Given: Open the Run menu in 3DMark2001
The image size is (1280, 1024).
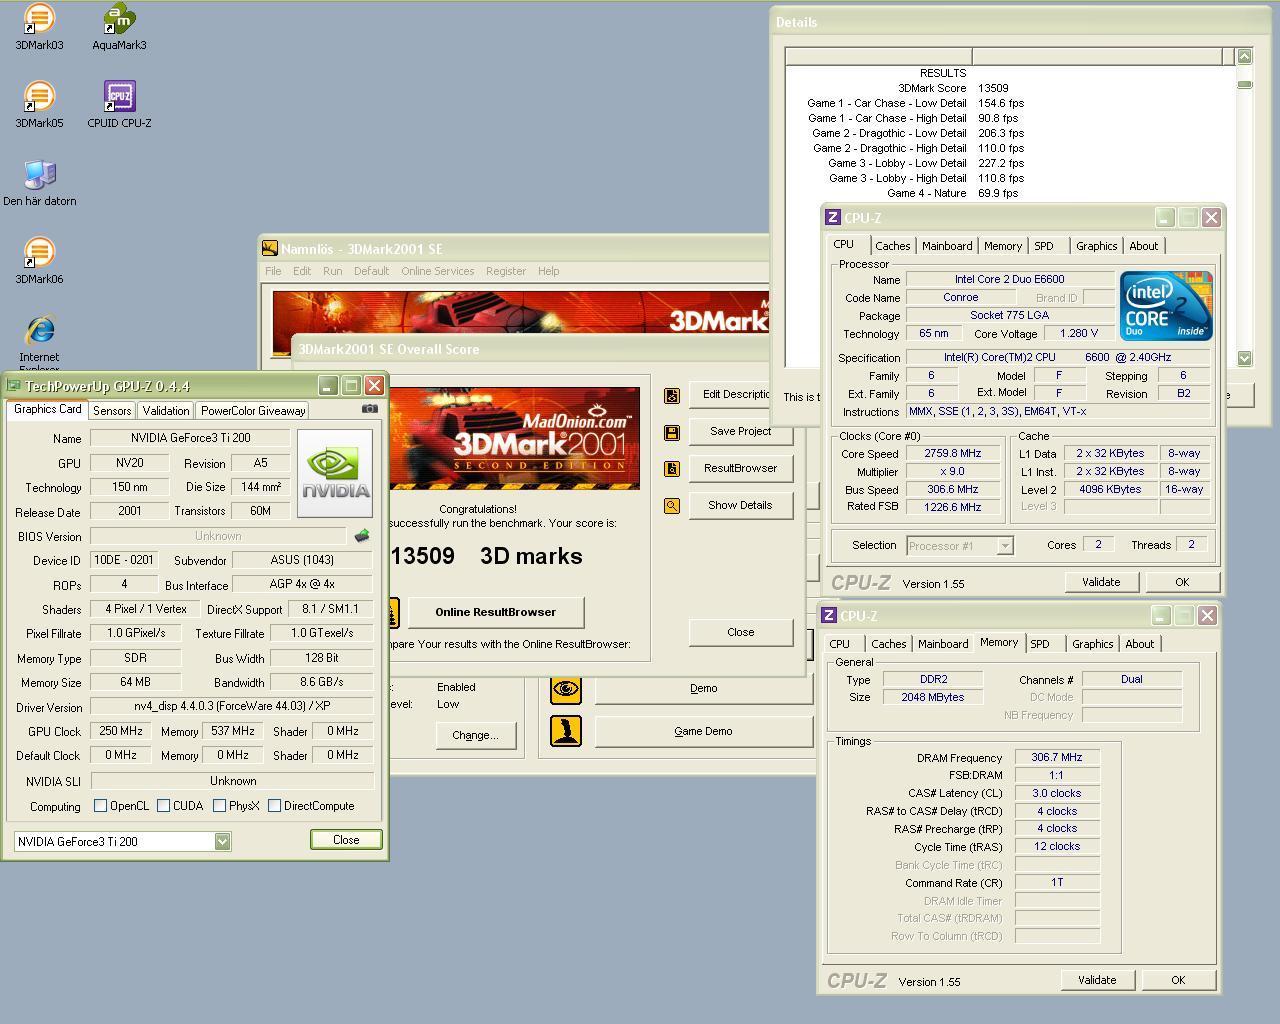Looking at the screenshot, I should pyautogui.click(x=332, y=271).
